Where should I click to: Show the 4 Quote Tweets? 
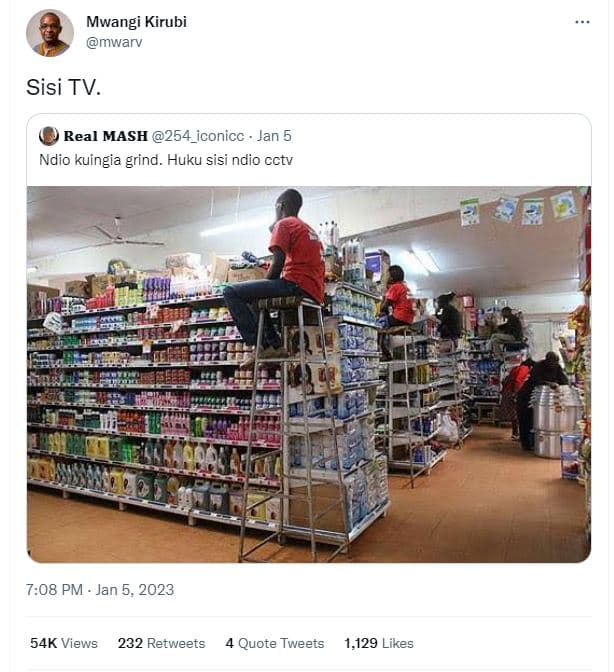coord(275,643)
